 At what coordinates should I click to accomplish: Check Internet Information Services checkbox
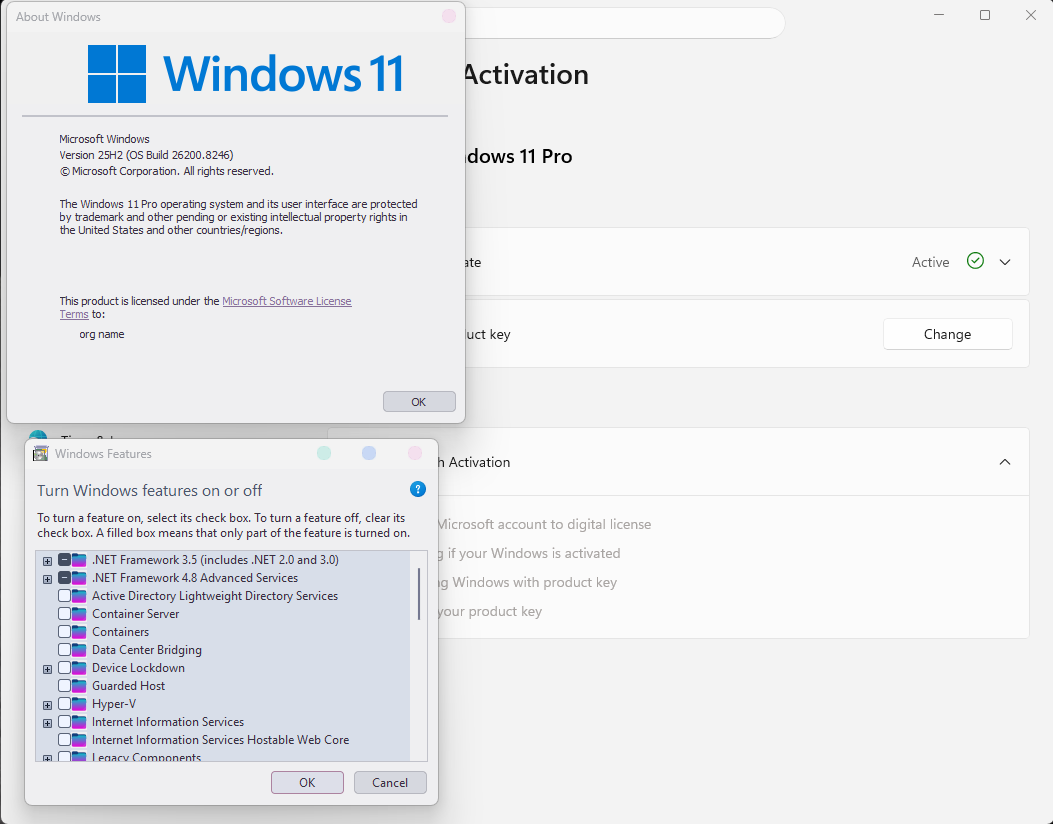(x=64, y=722)
